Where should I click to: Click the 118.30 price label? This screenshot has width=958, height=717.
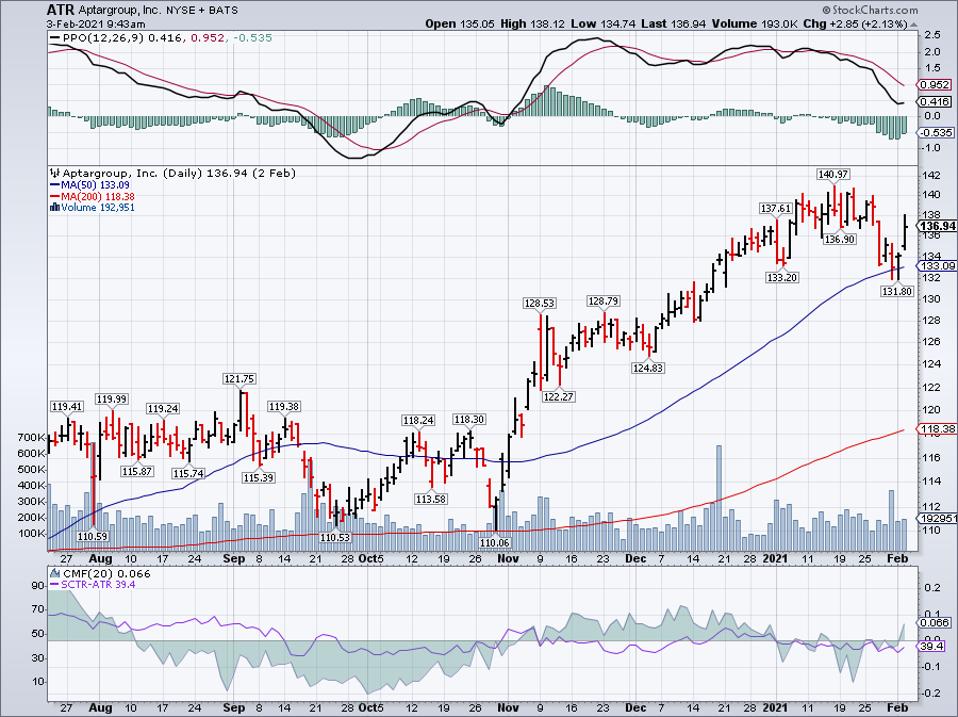[469, 419]
